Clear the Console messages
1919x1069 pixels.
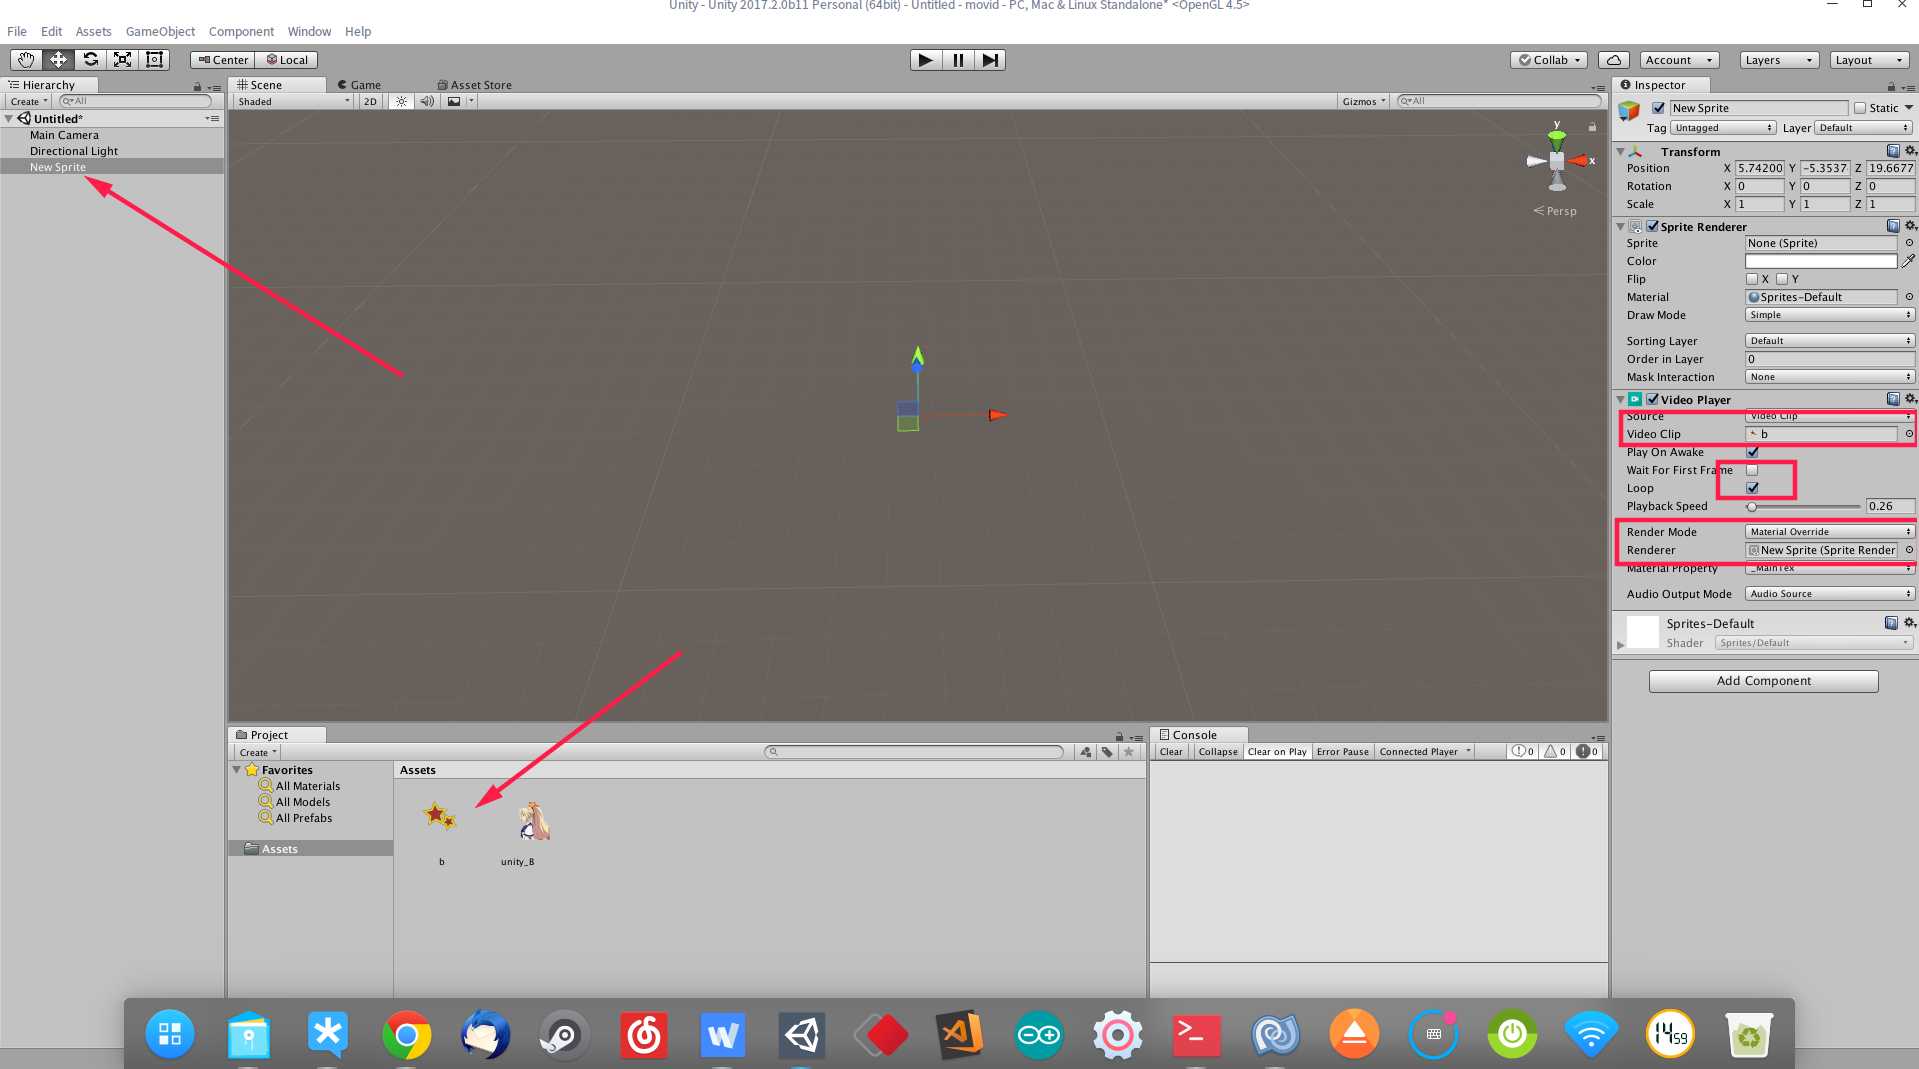click(1171, 752)
